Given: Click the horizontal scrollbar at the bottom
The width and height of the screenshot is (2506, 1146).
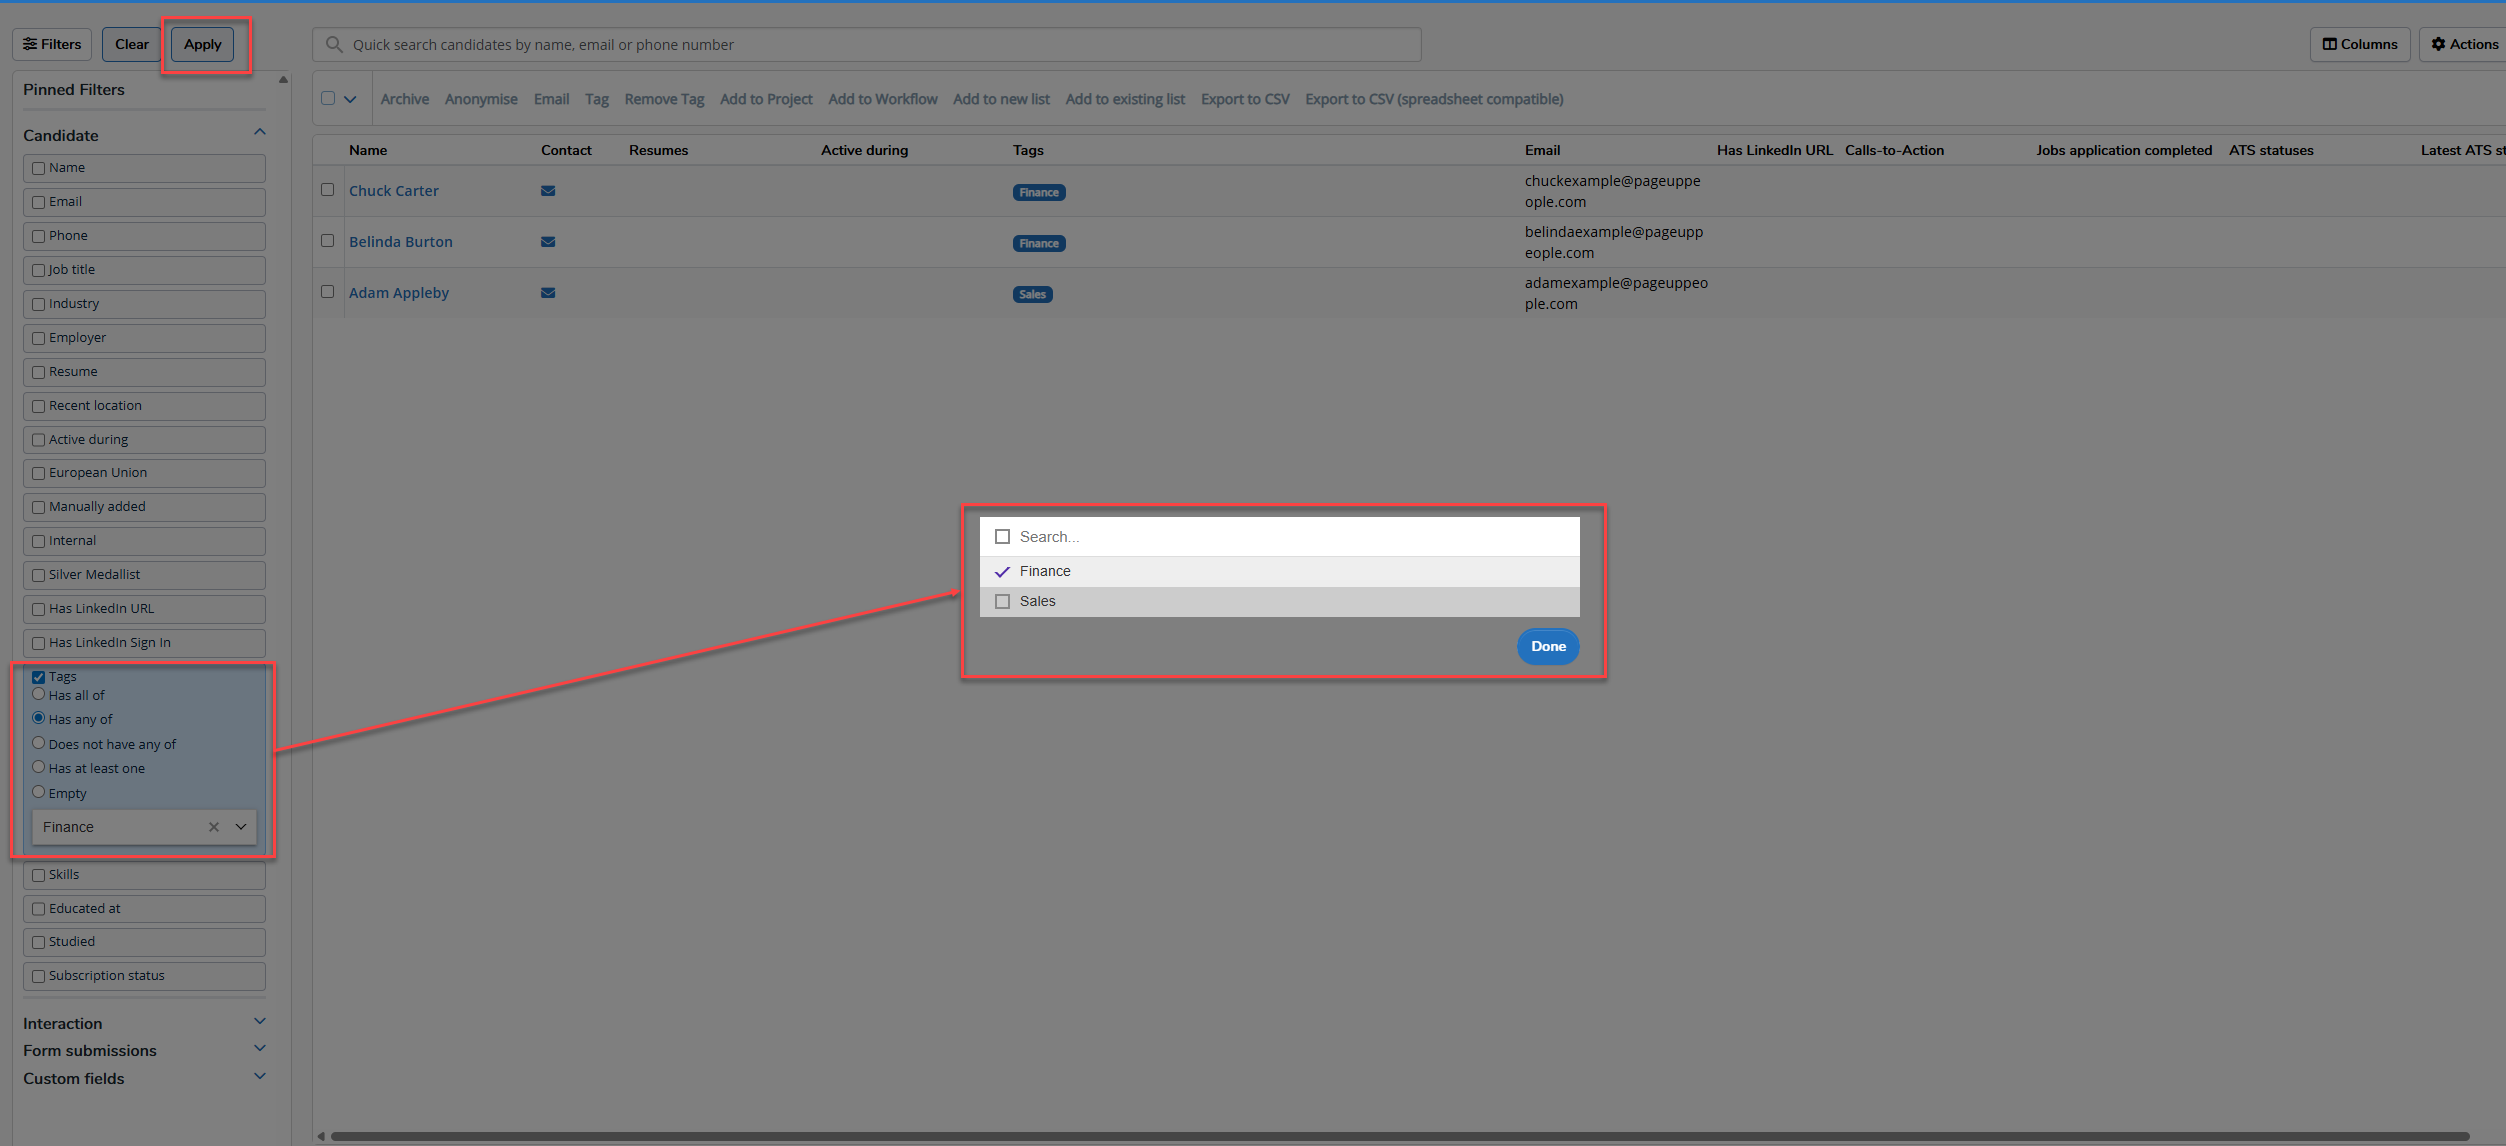Looking at the screenshot, I should [x=1399, y=1136].
